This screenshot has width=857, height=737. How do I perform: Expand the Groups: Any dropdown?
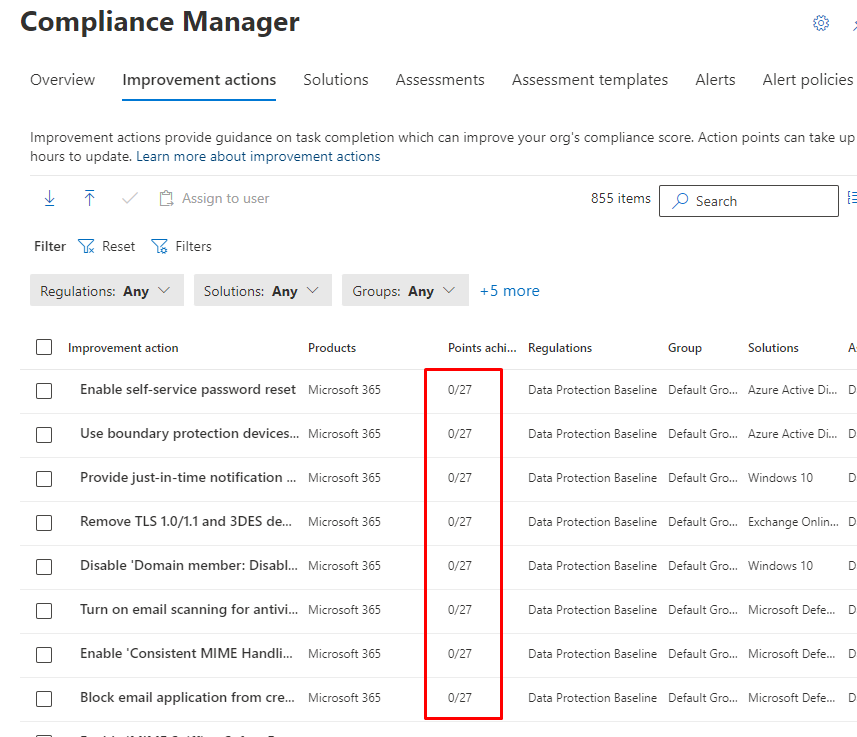click(404, 291)
